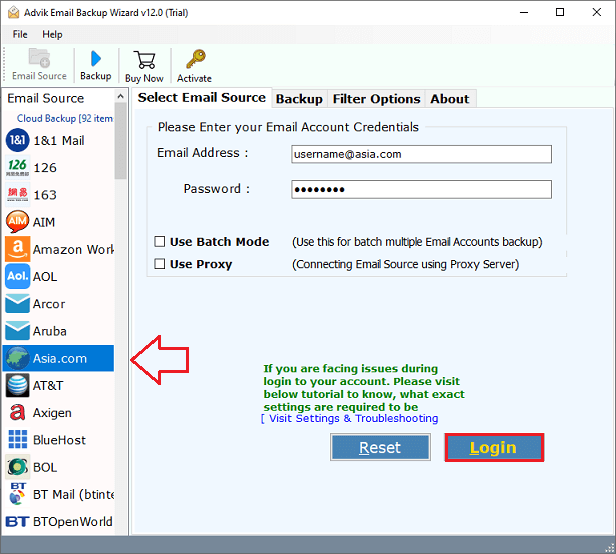Select the BTOpenWorld BT logo icon
This screenshot has width=616, height=554.
click(x=17, y=521)
